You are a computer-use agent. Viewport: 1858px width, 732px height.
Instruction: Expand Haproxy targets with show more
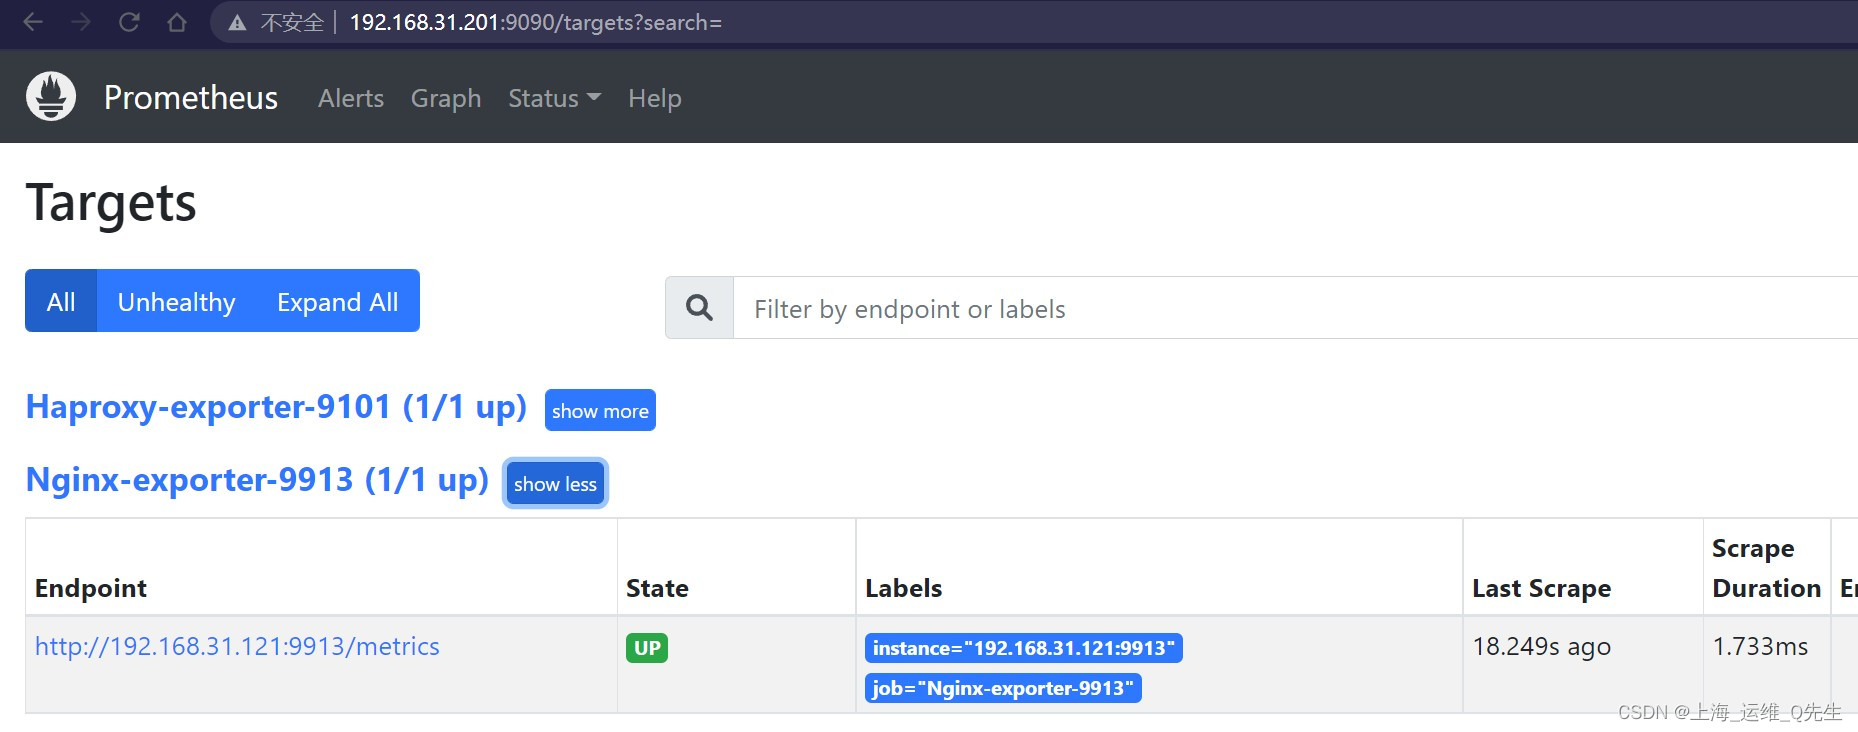click(600, 410)
